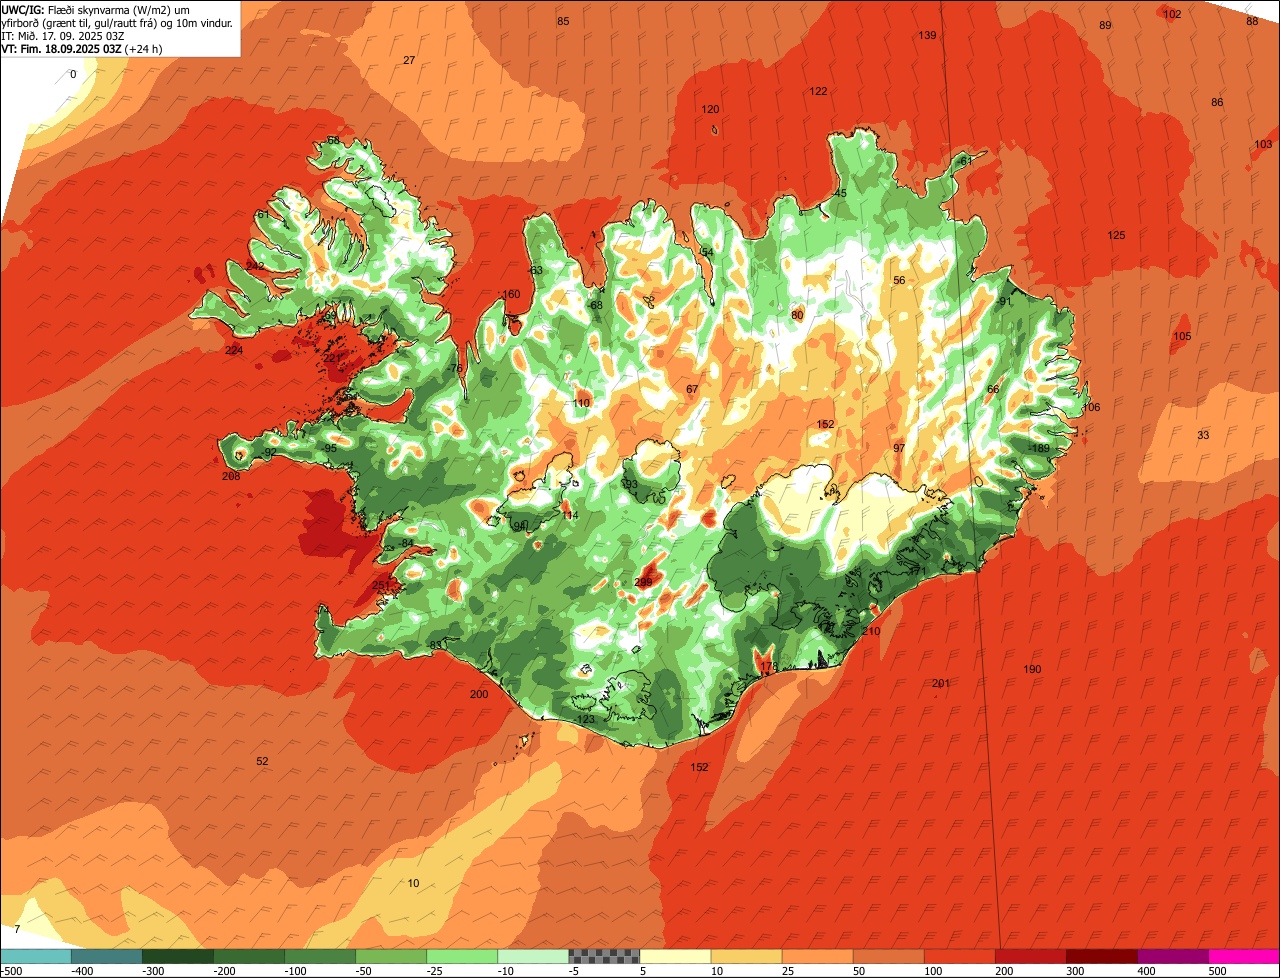Click the orange 25–50 legend swatch

(x=817, y=956)
